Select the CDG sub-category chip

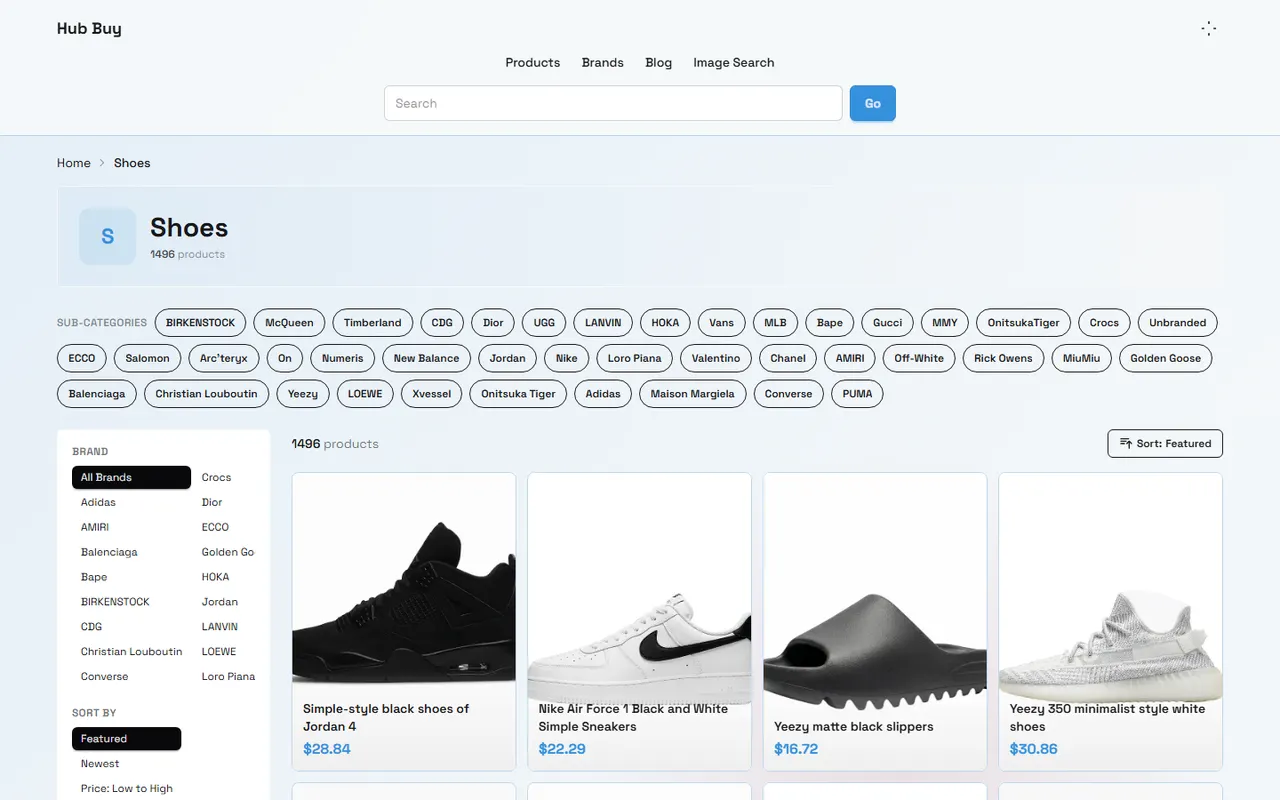click(x=442, y=323)
